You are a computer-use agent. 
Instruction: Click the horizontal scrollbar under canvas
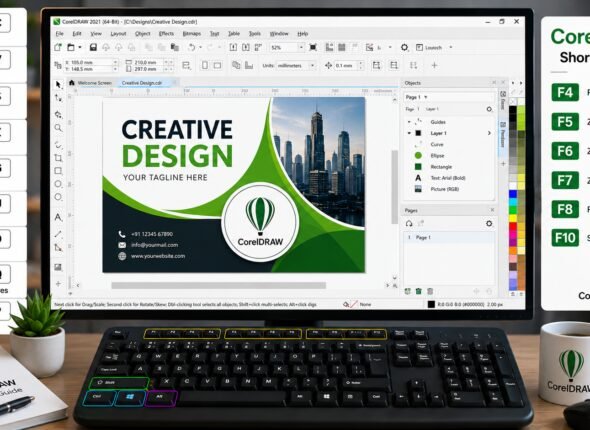pyautogui.click(x=219, y=286)
